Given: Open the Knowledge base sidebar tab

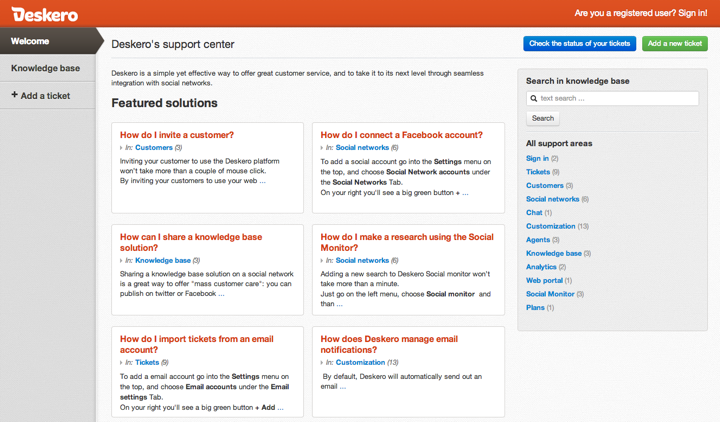Looking at the screenshot, I should coord(48,68).
